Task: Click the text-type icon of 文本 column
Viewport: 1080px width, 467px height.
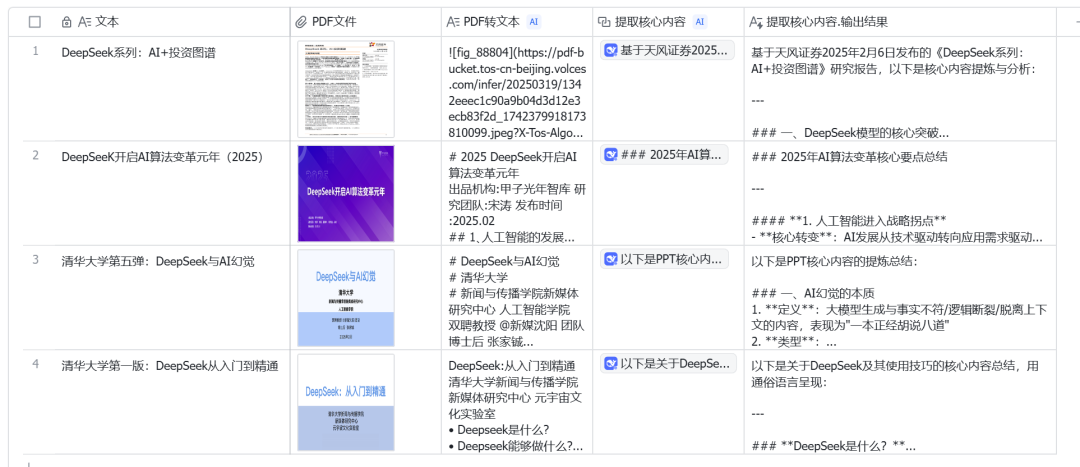Action: point(85,22)
